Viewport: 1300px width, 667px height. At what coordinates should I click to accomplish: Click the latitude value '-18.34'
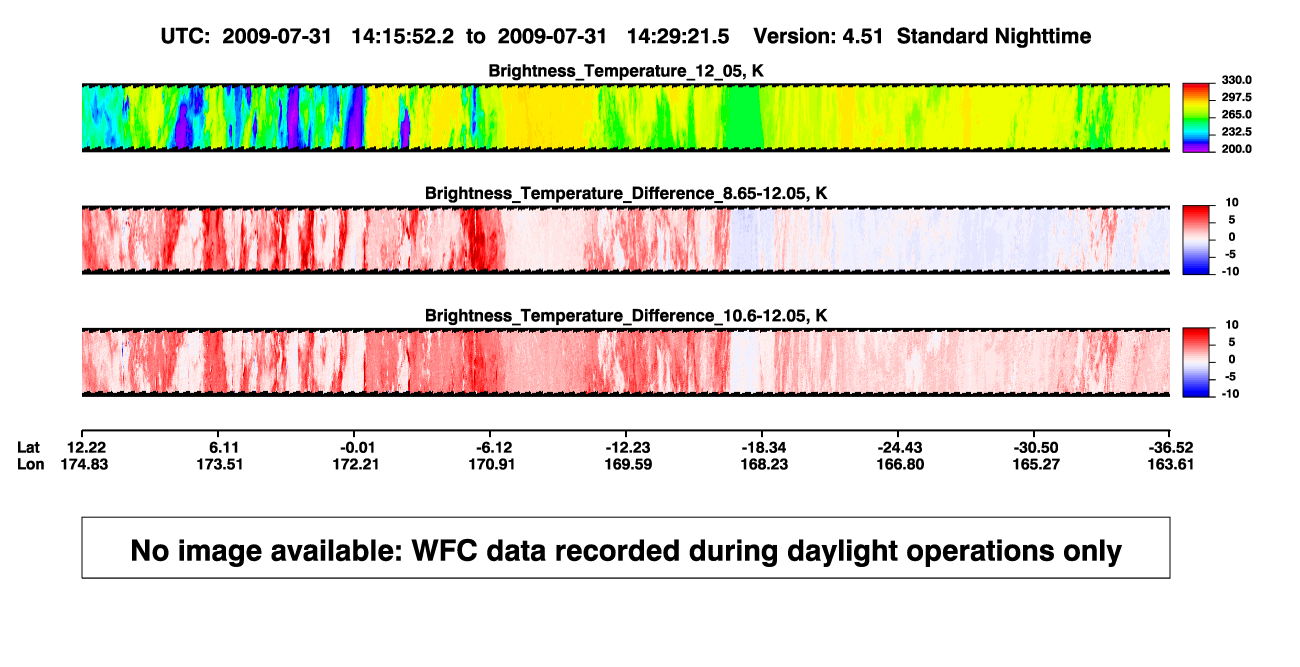click(x=766, y=447)
